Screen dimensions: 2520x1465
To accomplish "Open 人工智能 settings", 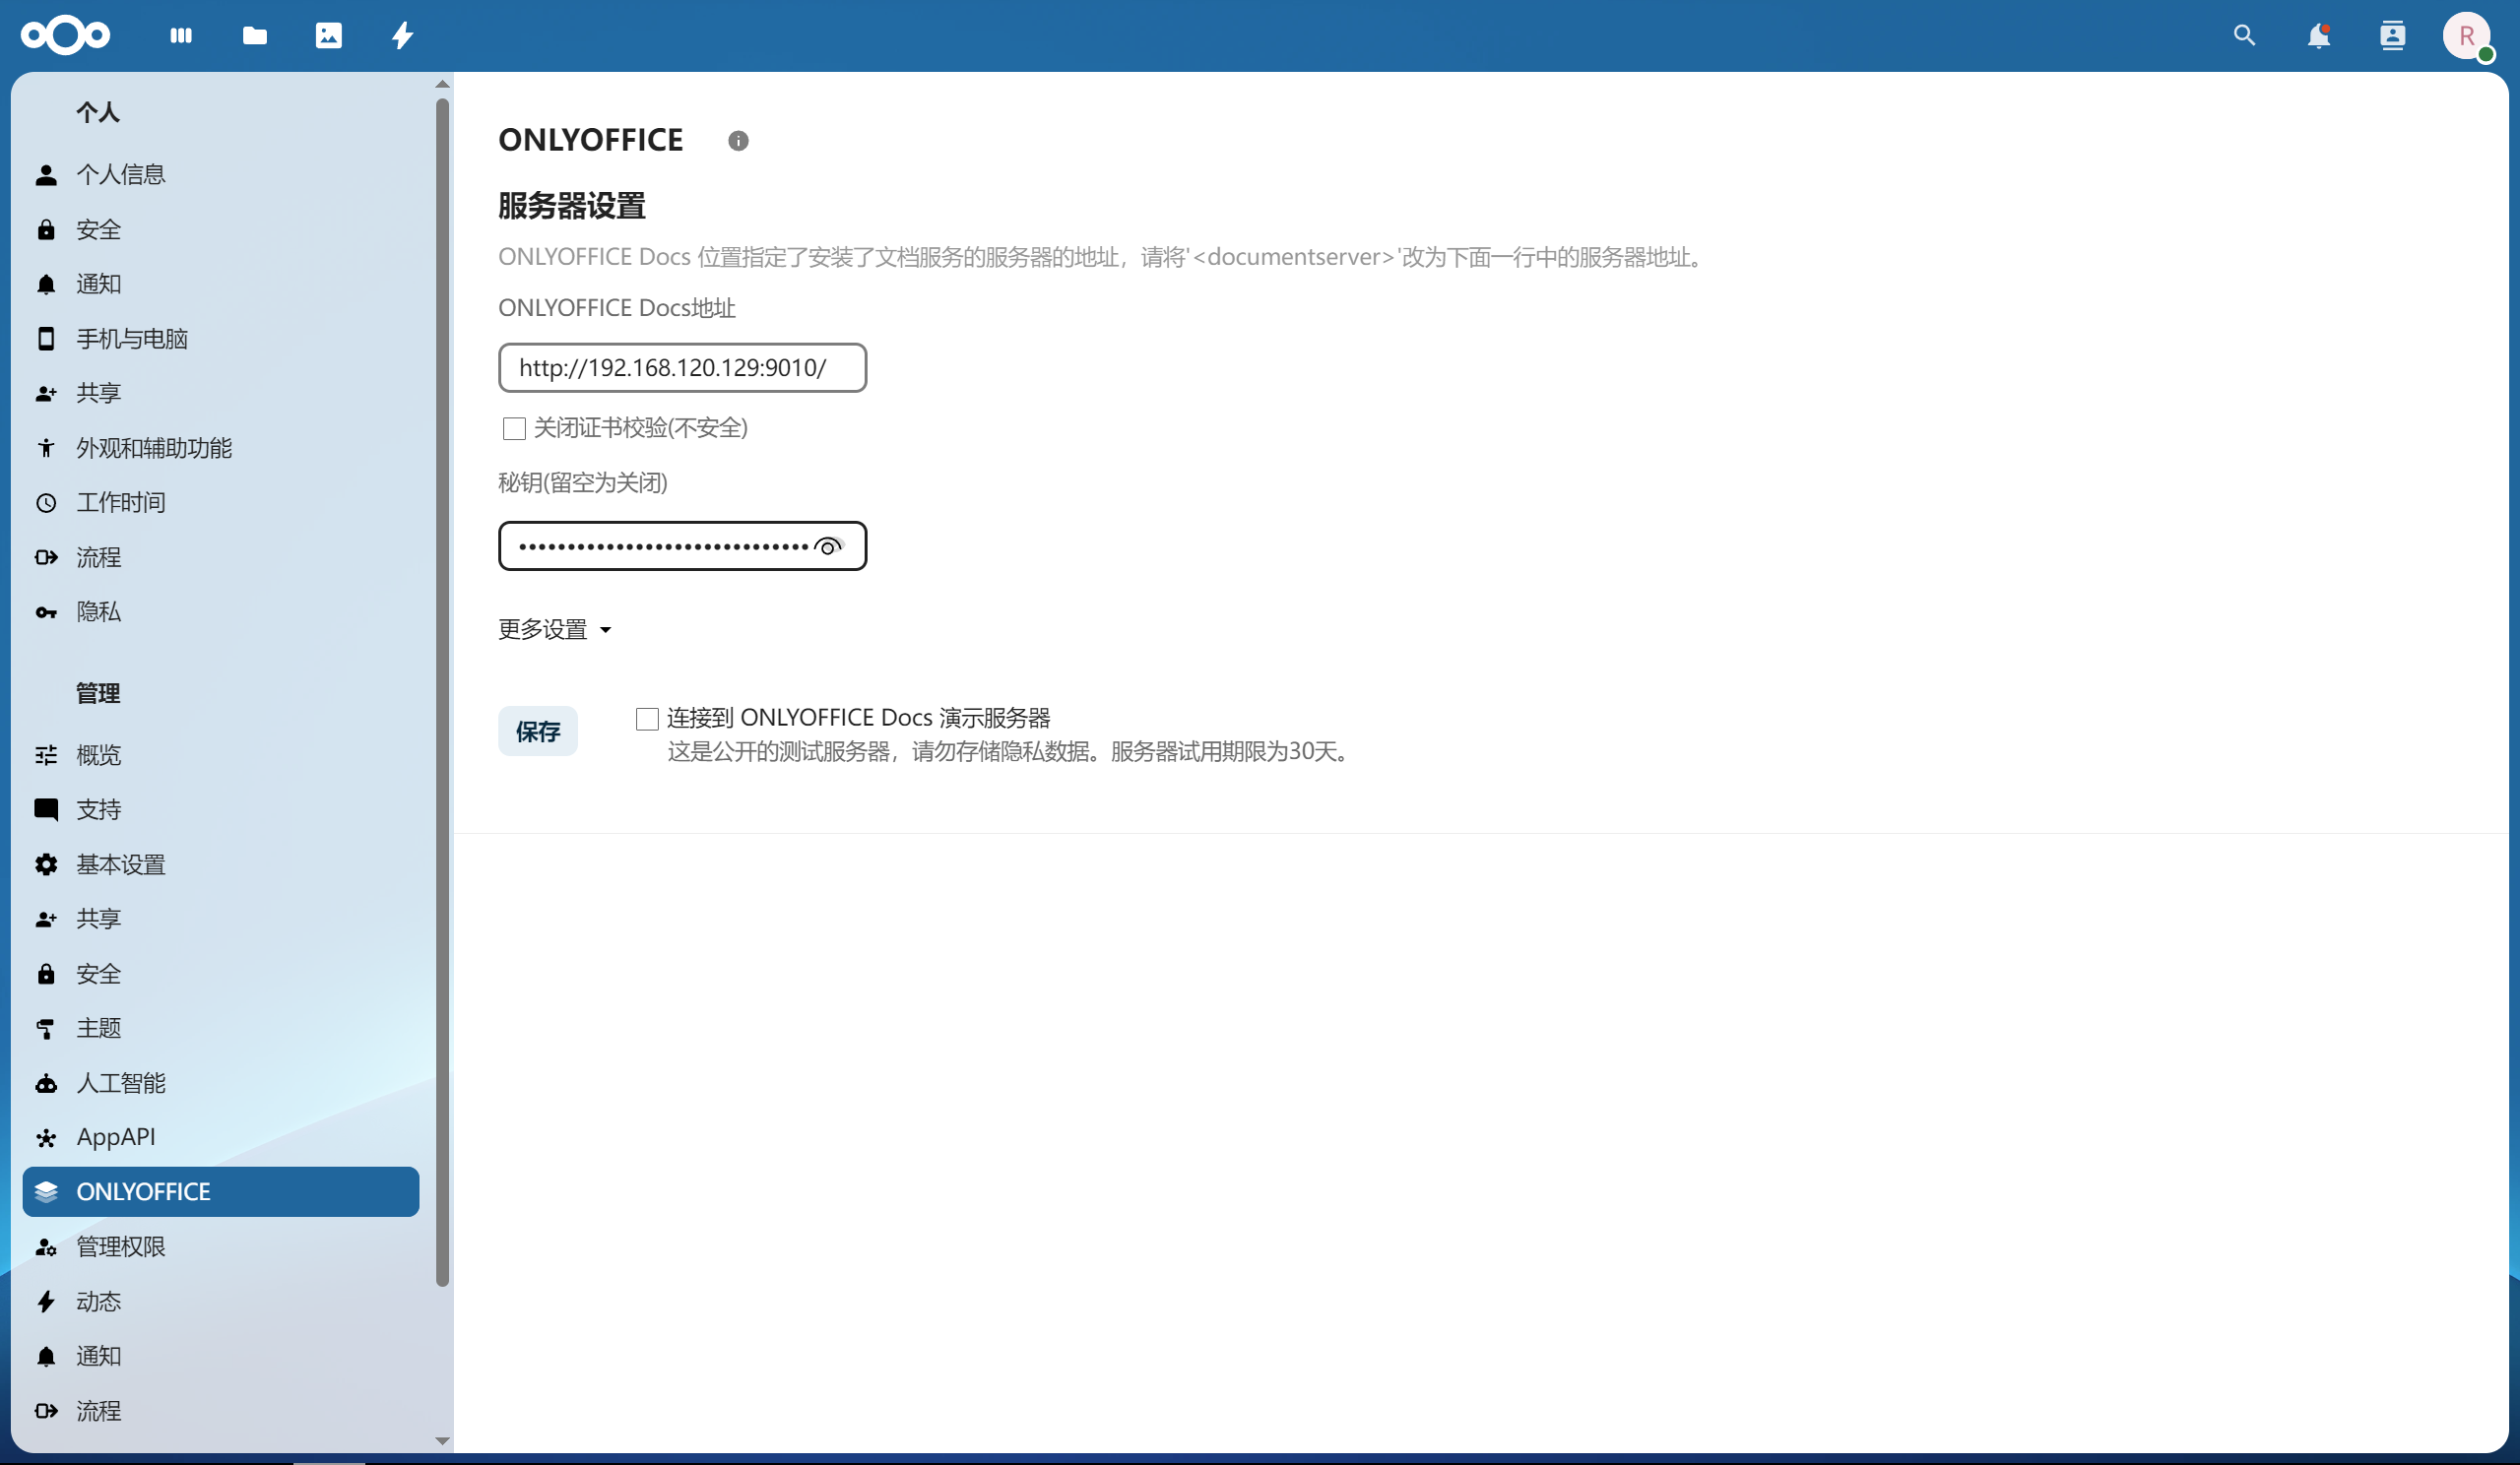I will pos(221,1083).
